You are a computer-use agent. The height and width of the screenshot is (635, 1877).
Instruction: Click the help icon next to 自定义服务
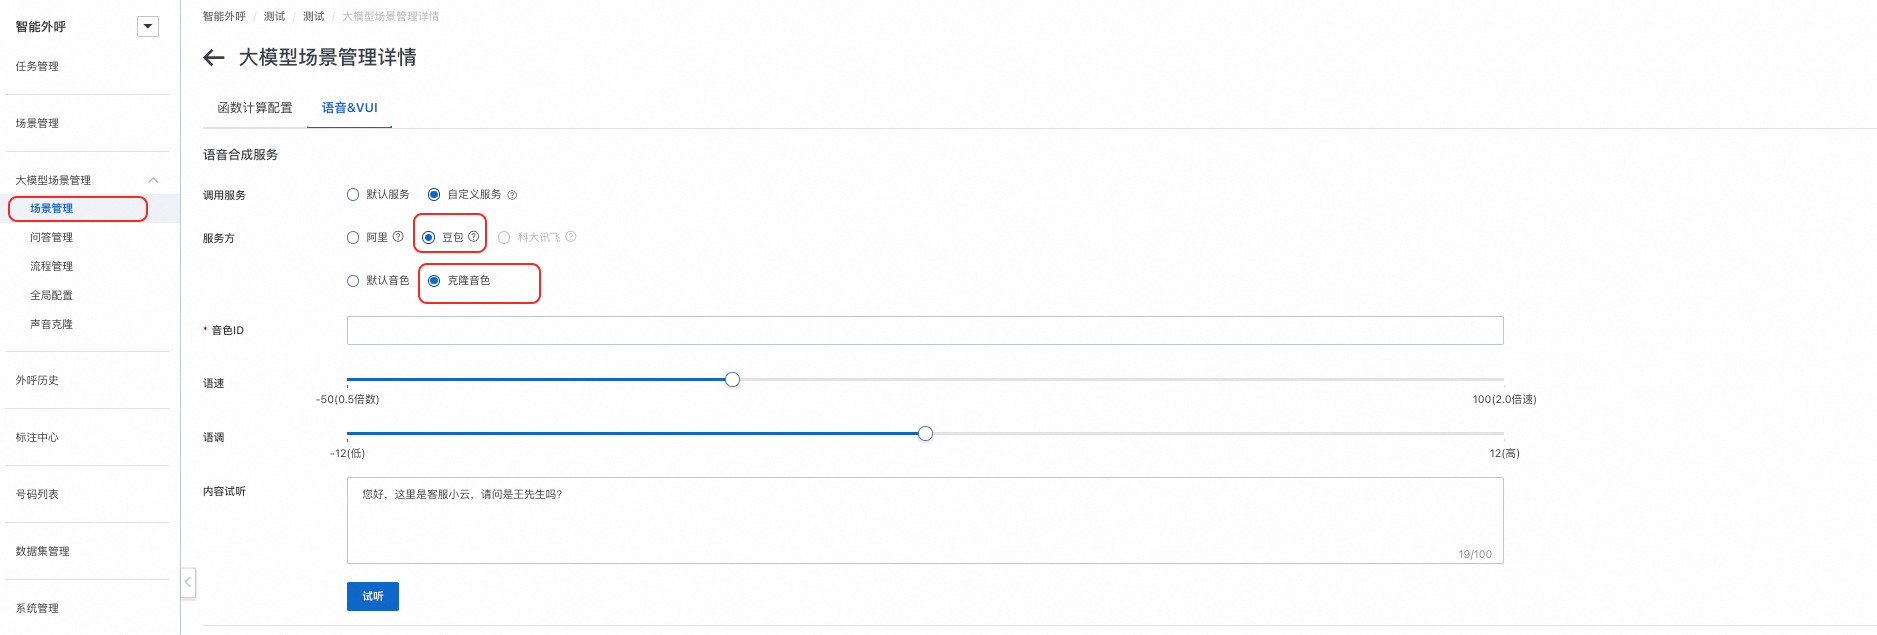tap(512, 195)
